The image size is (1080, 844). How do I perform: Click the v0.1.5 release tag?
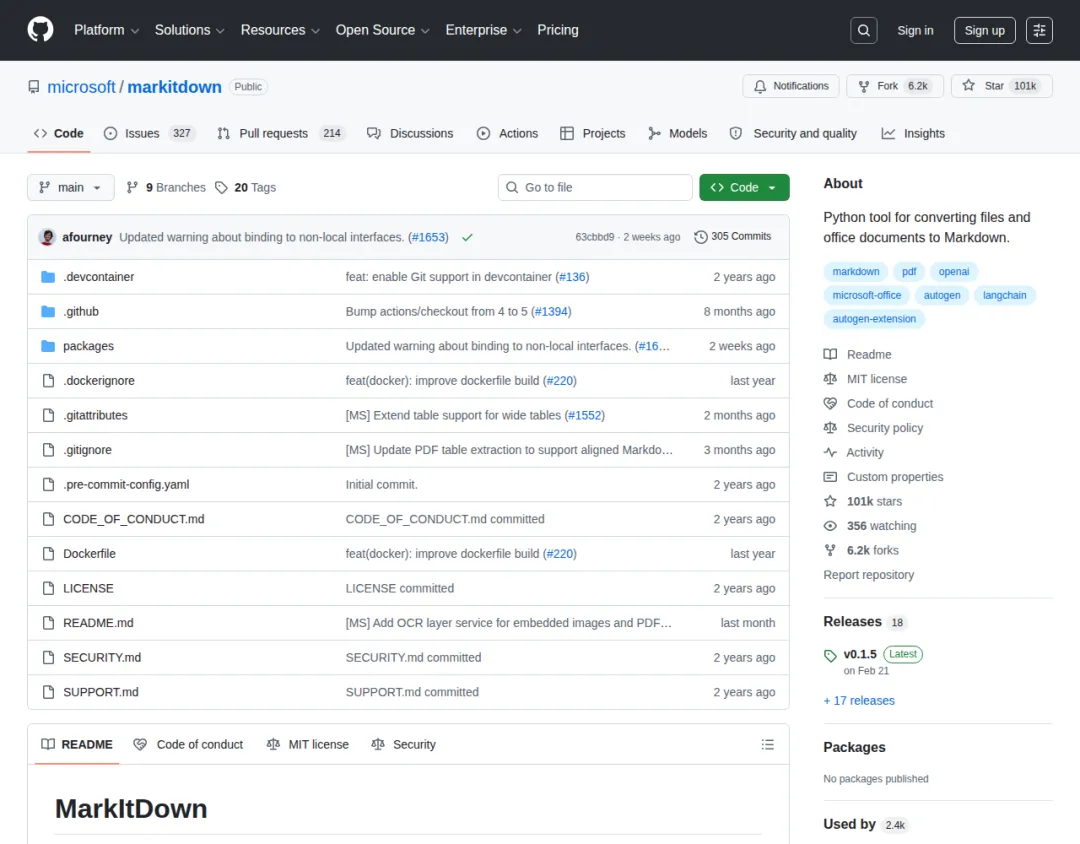coord(860,654)
